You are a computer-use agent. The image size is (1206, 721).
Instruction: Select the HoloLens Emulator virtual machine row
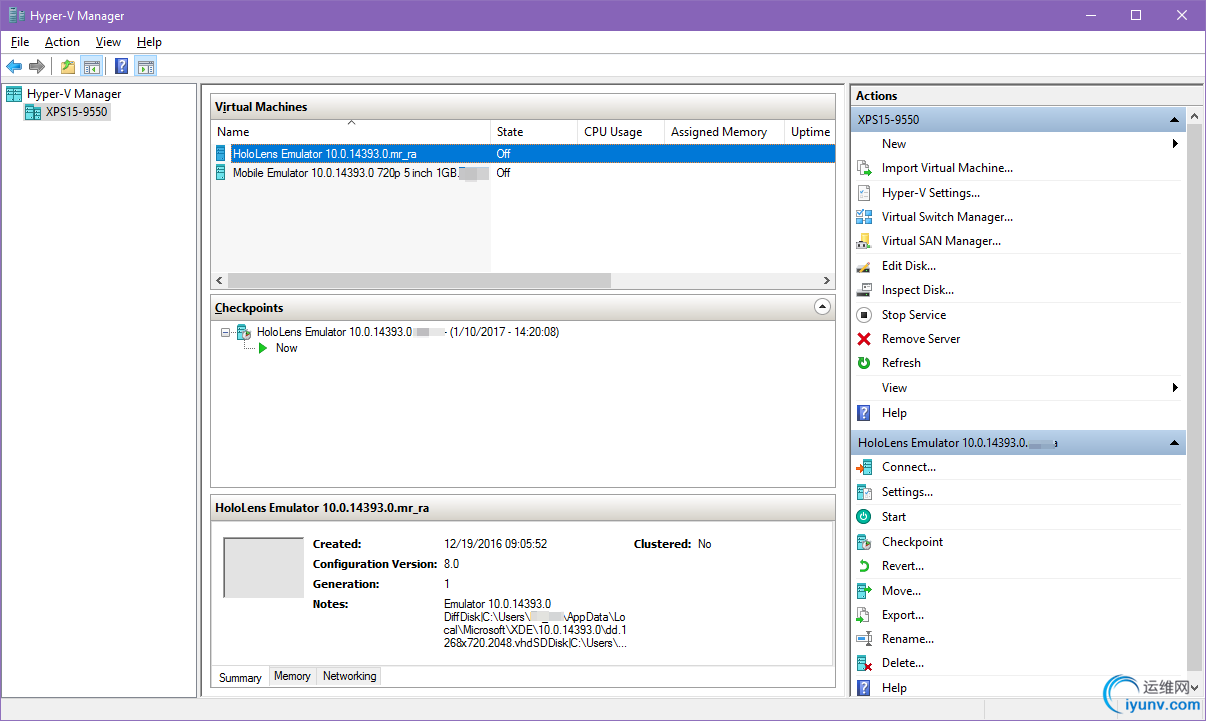[523, 154]
